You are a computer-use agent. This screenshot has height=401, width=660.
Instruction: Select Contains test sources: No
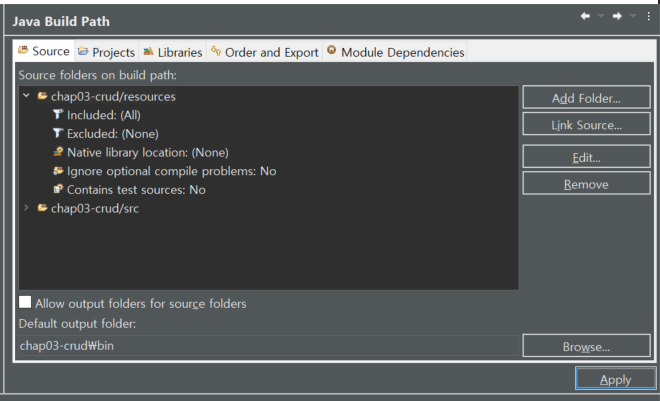(x=136, y=190)
